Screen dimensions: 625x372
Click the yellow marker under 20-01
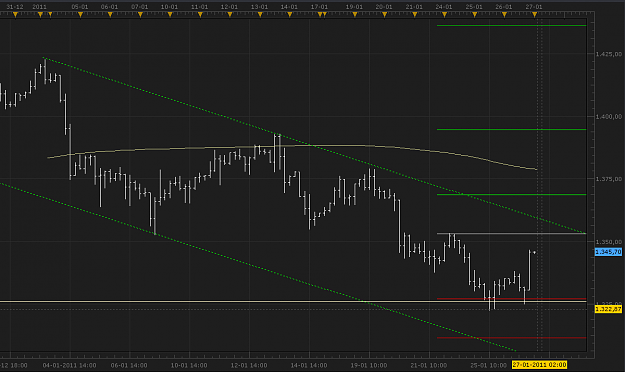[x=384, y=15]
